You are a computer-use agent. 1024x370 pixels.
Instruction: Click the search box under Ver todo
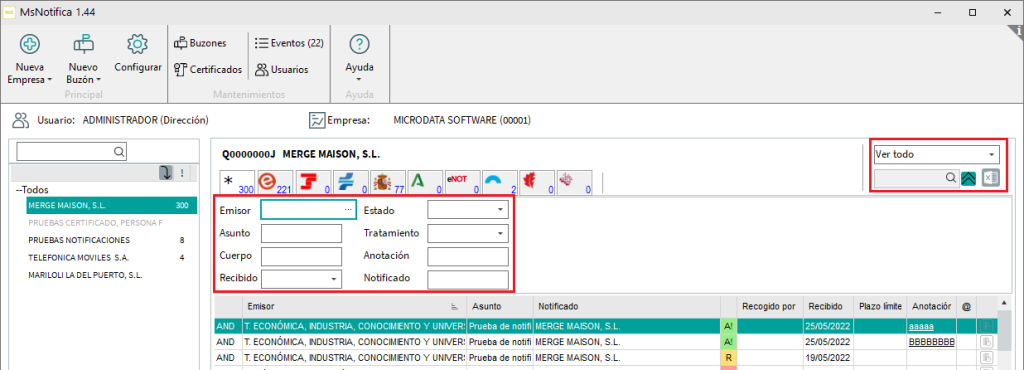click(916, 178)
